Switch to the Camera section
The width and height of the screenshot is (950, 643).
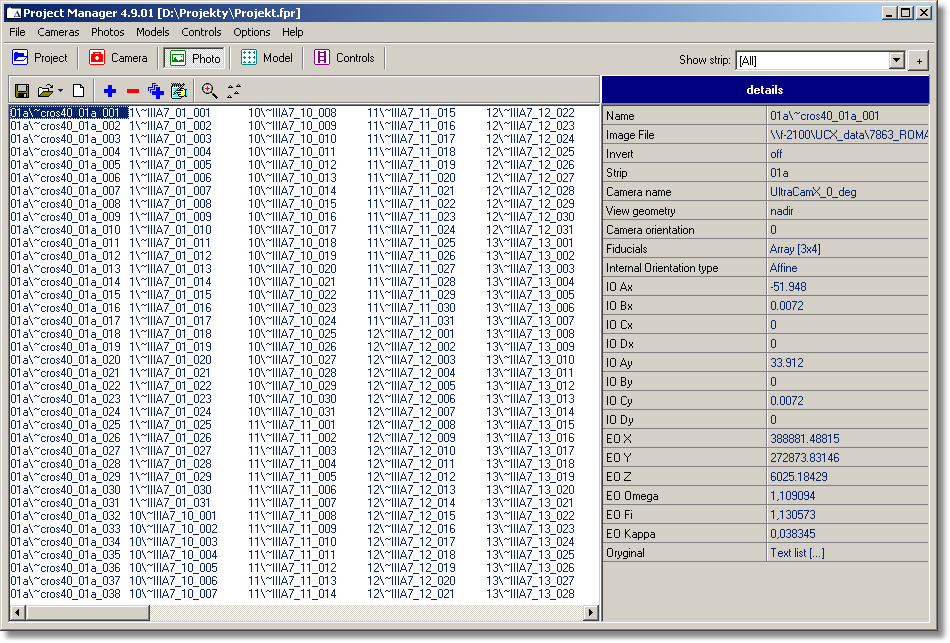point(118,58)
